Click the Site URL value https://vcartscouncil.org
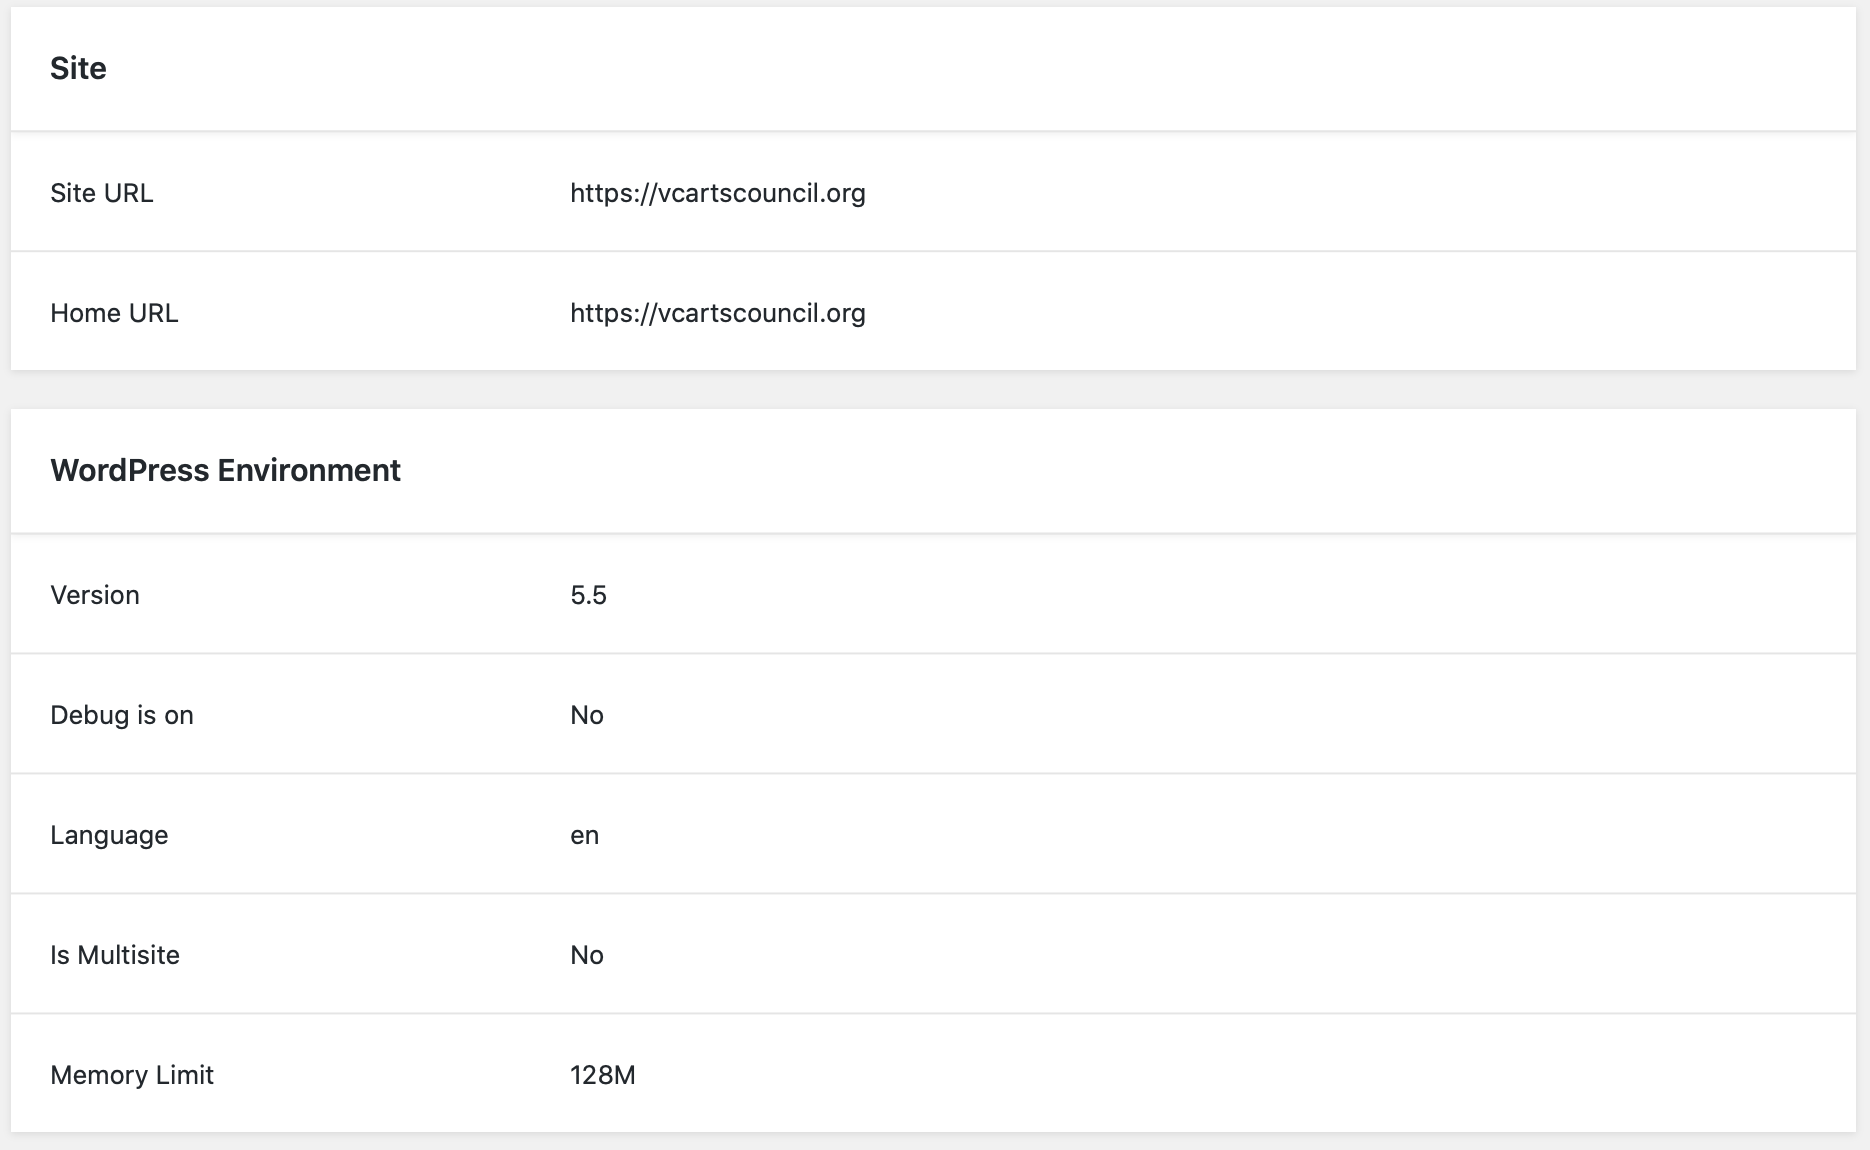 pos(718,193)
